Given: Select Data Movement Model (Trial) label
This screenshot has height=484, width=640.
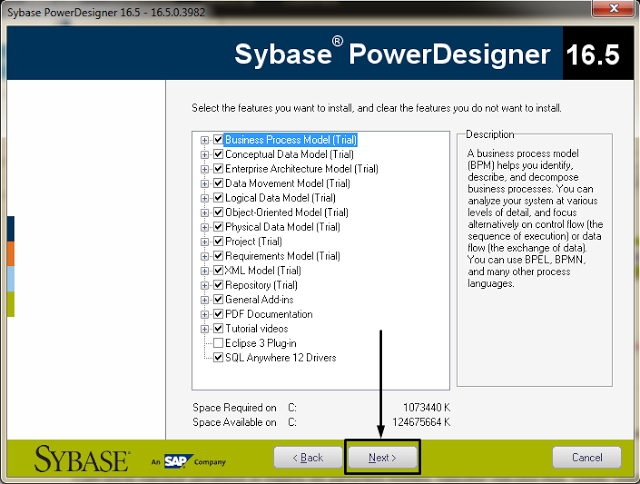Looking at the screenshot, I should click(288, 183).
